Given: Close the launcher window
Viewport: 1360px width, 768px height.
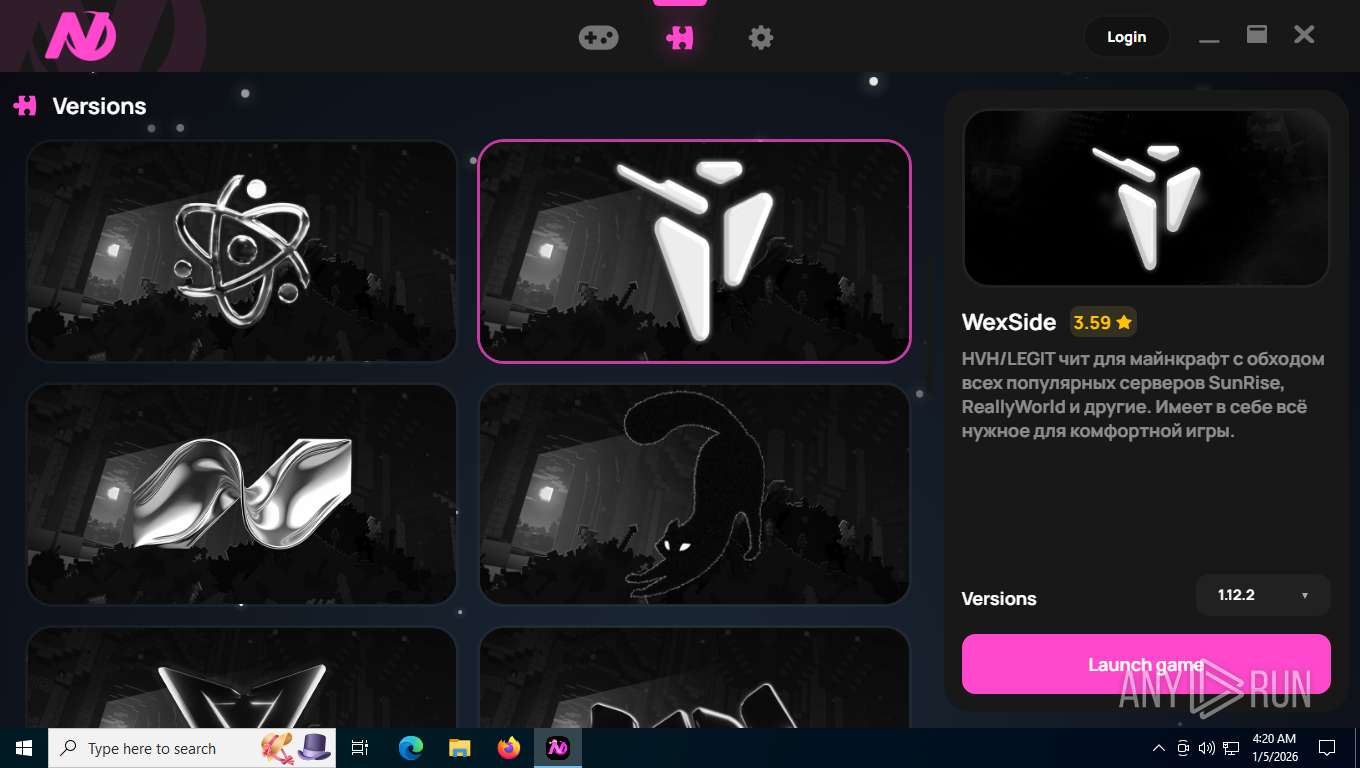Looking at the screenshot, I should click(x=1304, y=35).
